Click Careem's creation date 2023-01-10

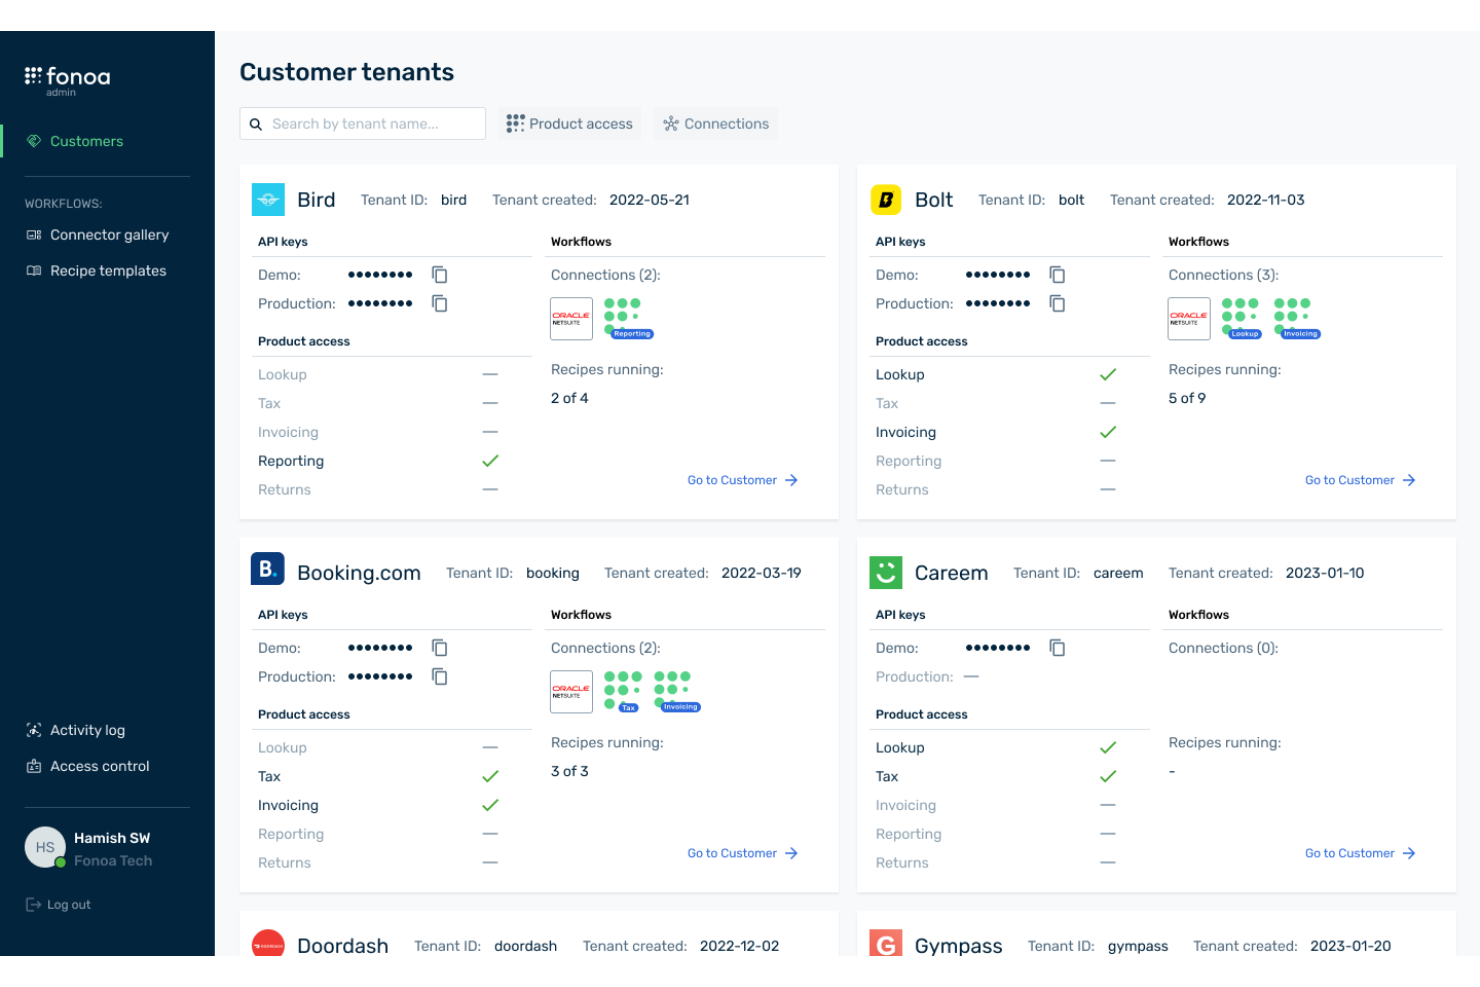tap(1325, 573)
